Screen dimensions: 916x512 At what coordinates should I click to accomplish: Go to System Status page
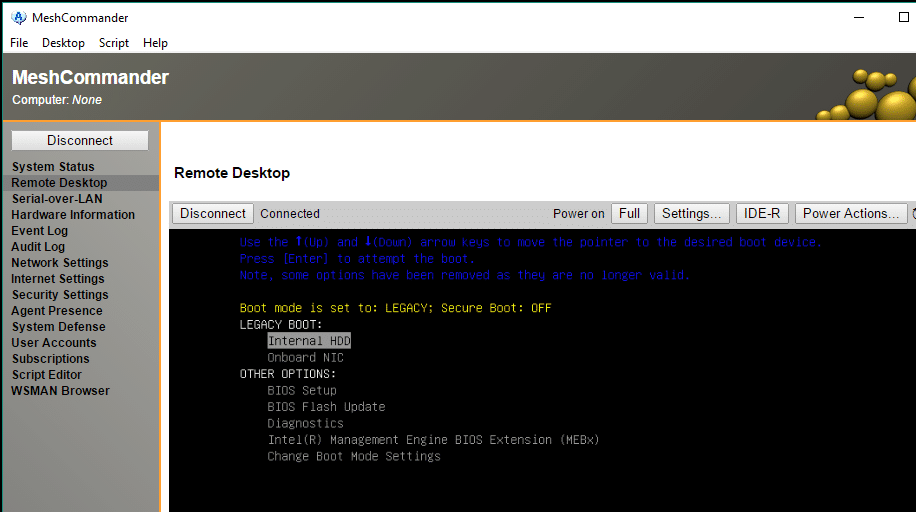[x=53, y=167]
